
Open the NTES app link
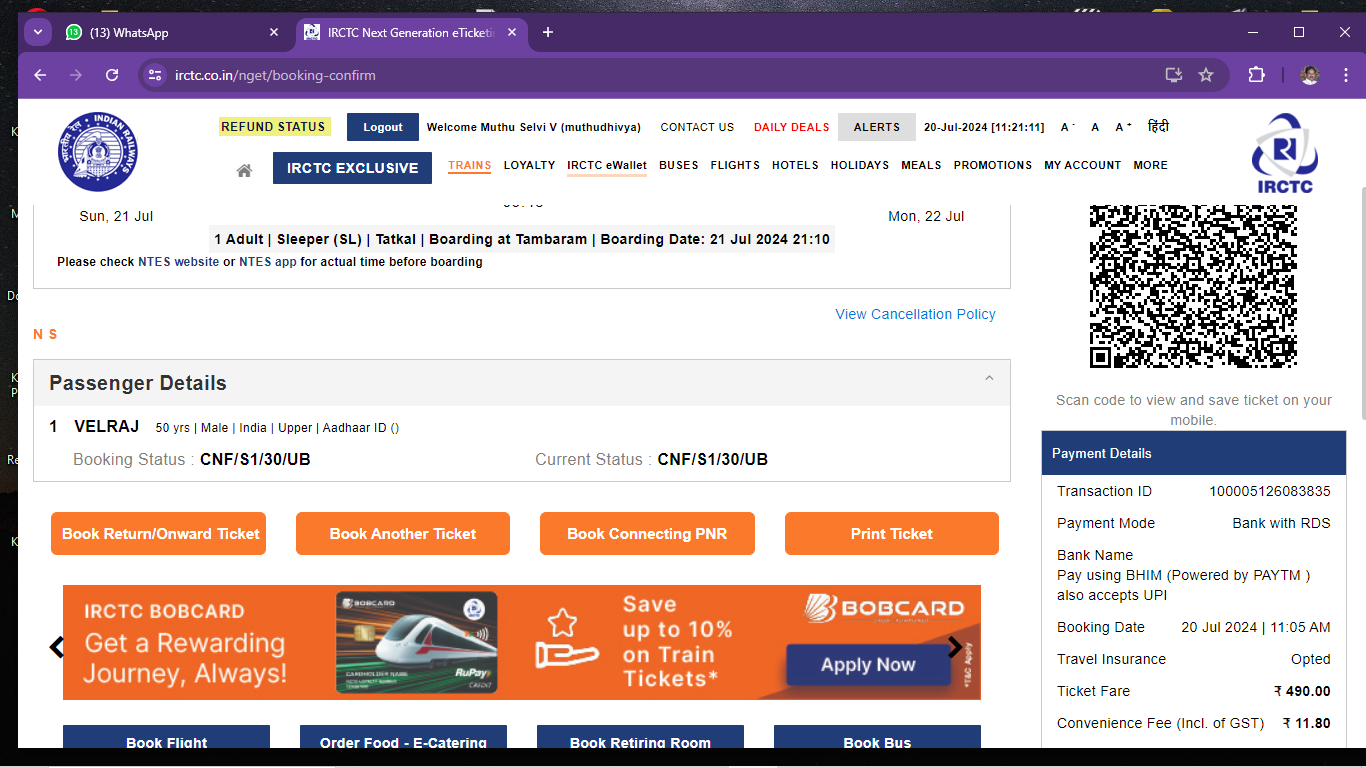tap(268, 262)
